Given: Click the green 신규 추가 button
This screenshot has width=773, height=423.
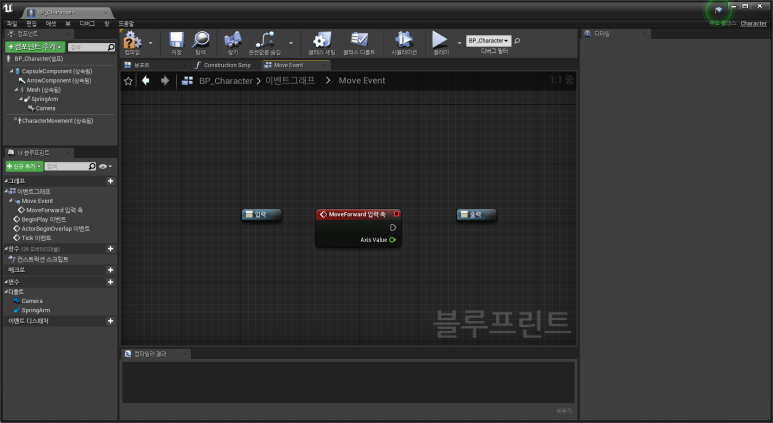Looking at the screenshot, I should (x=24, y=166).
